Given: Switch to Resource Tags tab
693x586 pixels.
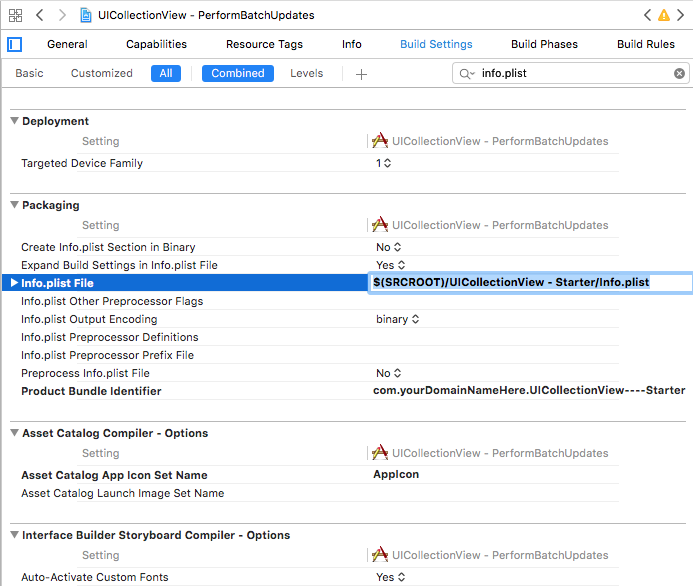Looking at the screenshot, I should [x=264, y=44].
